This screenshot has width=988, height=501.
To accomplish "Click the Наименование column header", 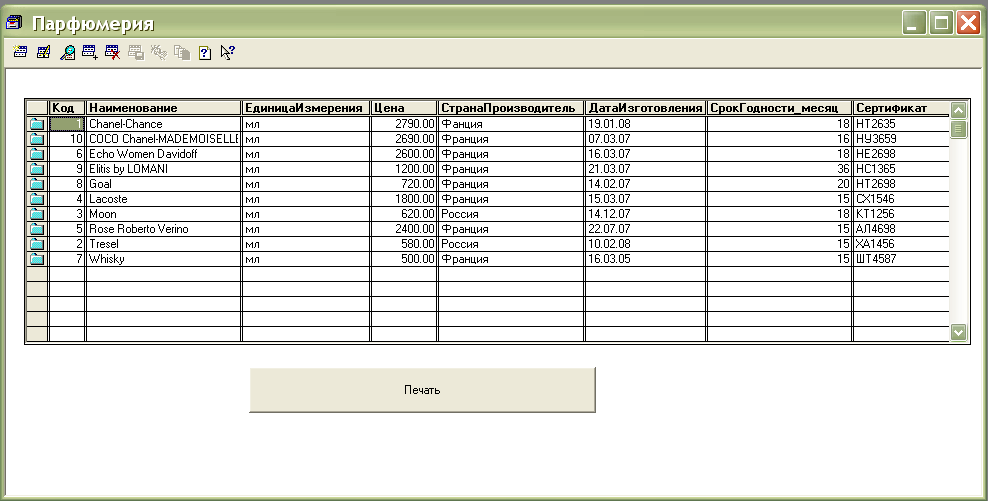I will click(164, 108).
